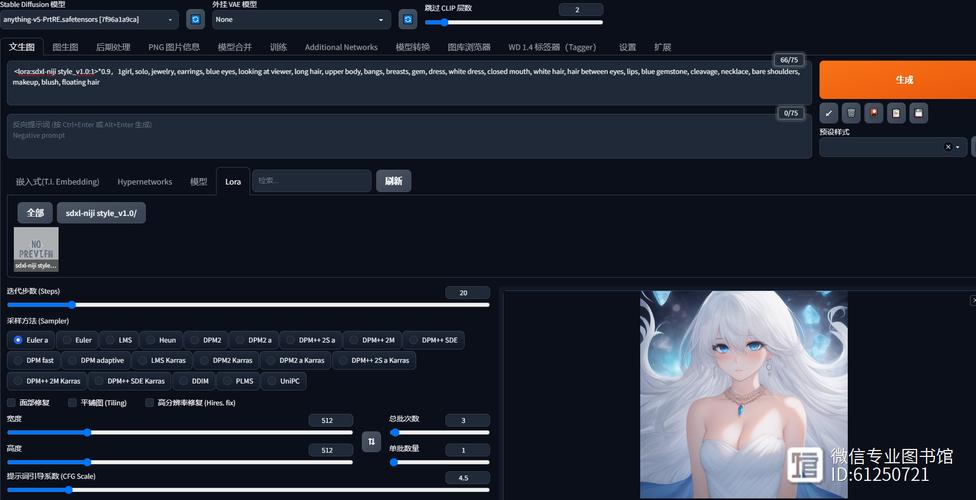Select the DPM++ 2M Karras sampler
The width and height of the screenshot is (976, 500).
pyautogui.click(x=47, y=380)
